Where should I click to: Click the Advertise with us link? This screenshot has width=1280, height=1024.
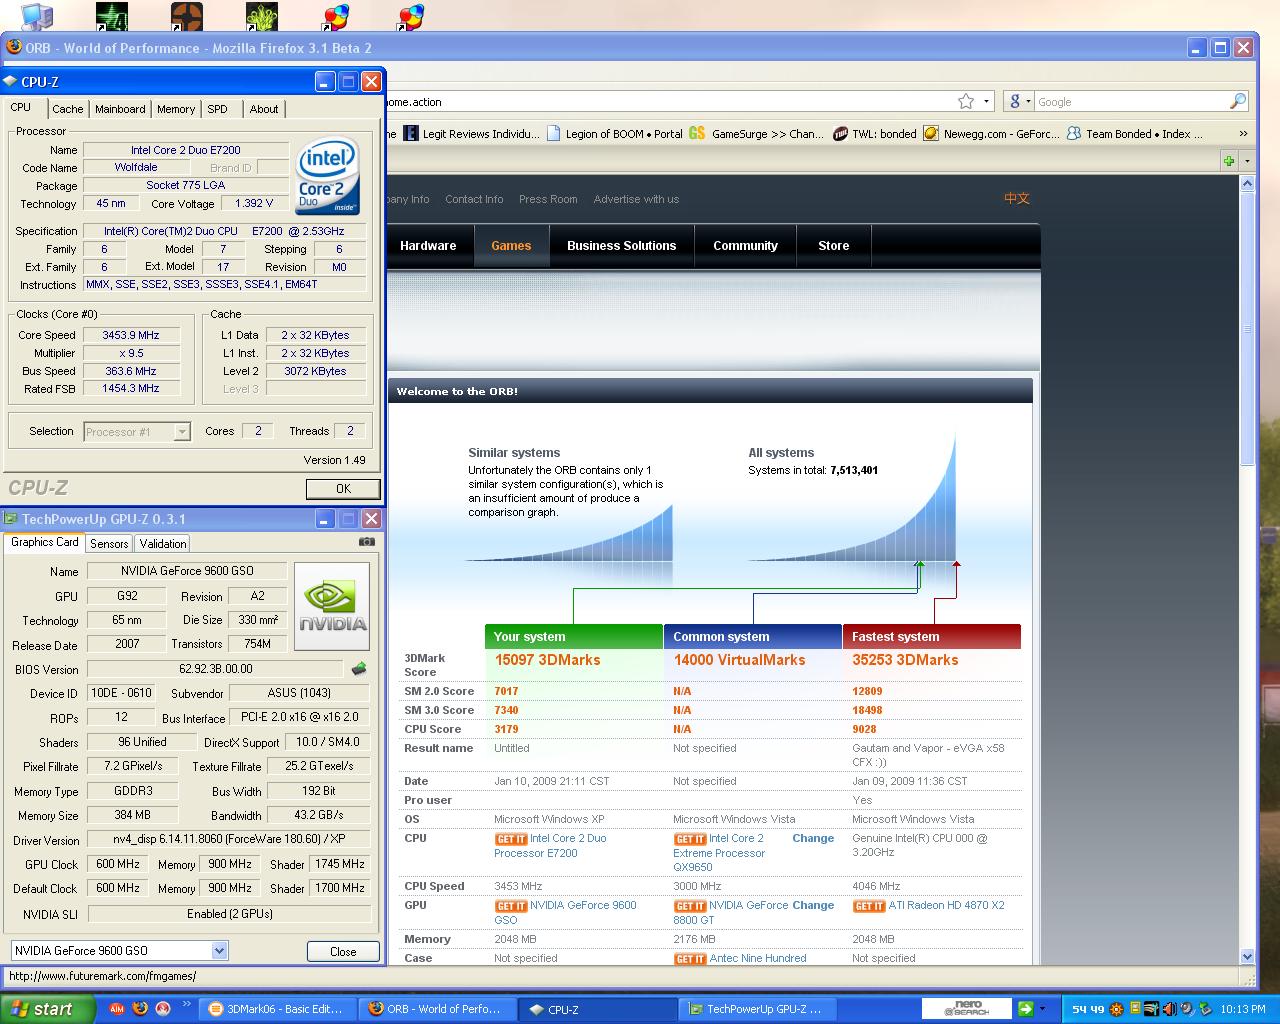point(636,199)
